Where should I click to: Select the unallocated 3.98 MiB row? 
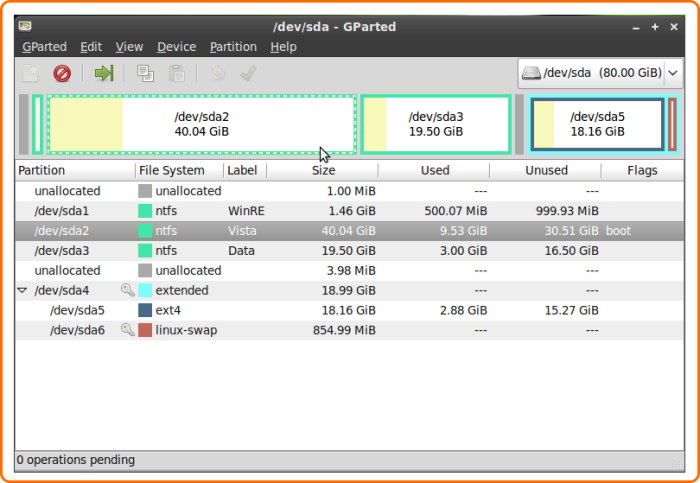[349, 271]
